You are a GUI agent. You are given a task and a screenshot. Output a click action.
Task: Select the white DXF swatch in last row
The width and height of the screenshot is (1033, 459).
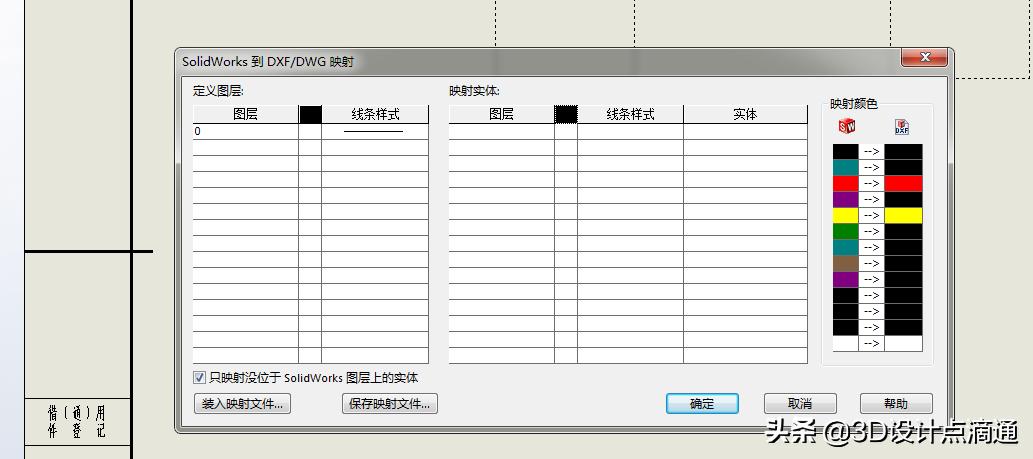903,344
